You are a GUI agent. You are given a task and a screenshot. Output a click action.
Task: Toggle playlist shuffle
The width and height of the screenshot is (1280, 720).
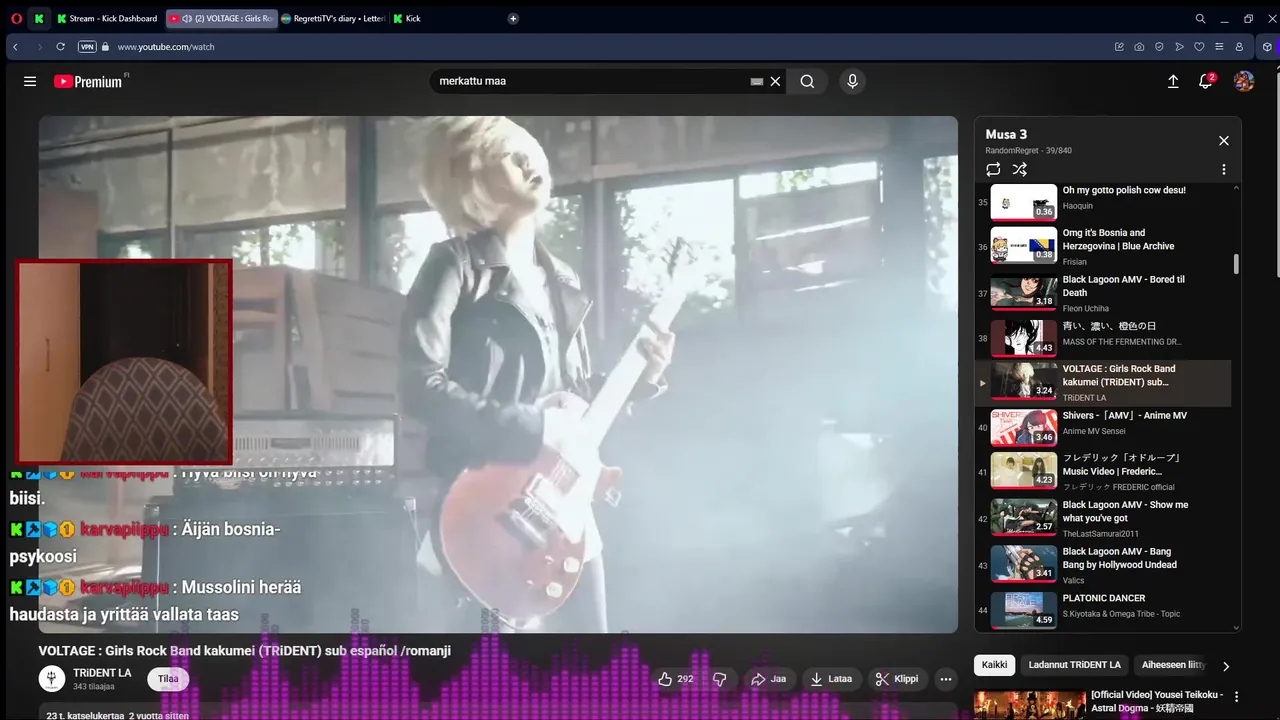pyautogui.click(x=1020, y=170)
